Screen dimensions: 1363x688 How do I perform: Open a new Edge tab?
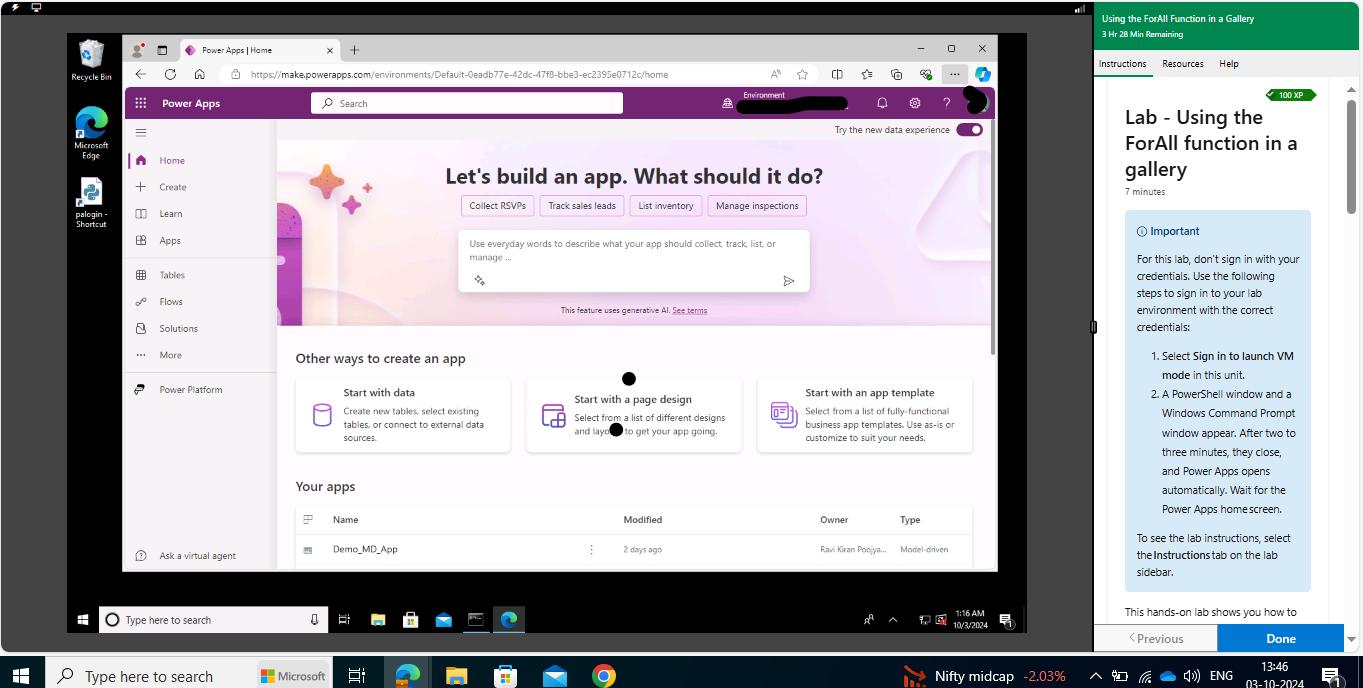click(354, 50)
